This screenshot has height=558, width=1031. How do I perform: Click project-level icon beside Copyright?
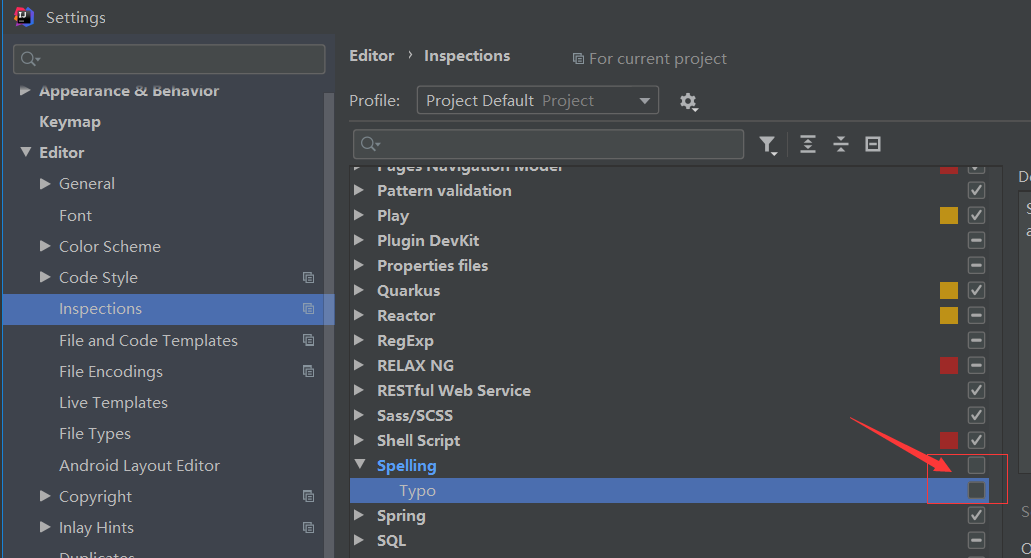308,496
